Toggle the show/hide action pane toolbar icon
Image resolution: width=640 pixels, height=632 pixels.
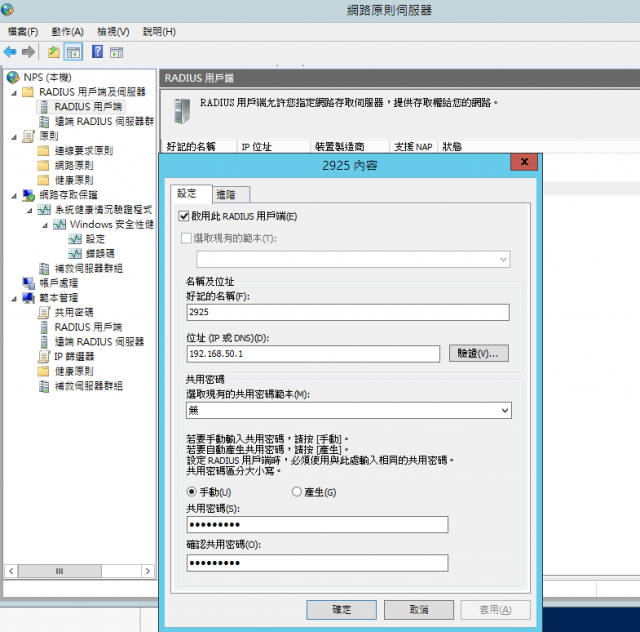tap(117, 52)
